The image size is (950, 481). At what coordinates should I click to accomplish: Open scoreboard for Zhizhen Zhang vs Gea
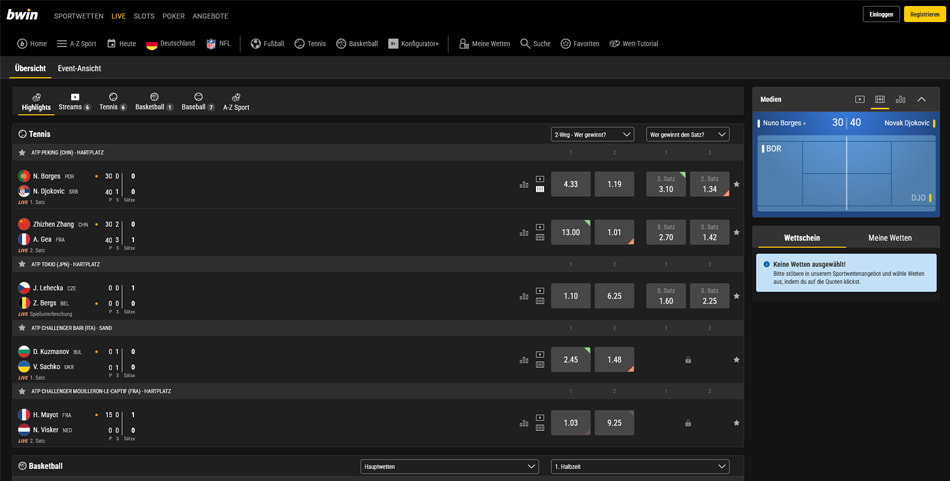(540, 237)
